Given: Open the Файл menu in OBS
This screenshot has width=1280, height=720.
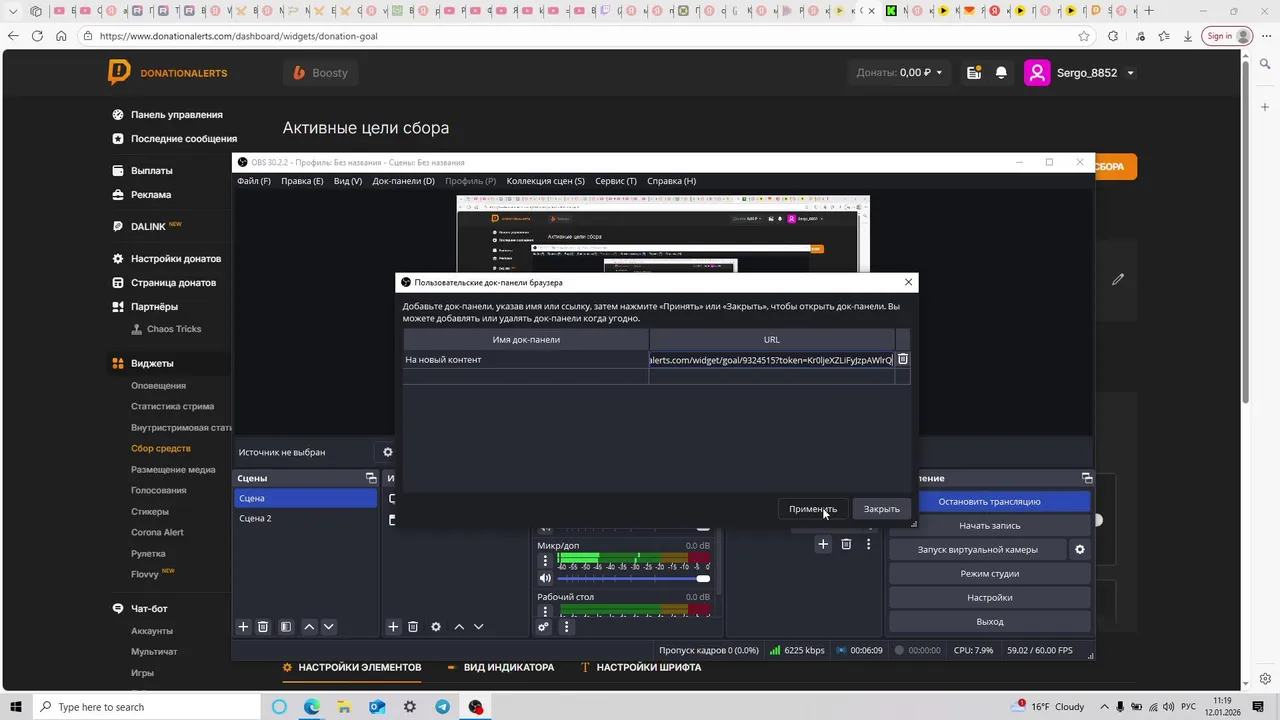Looking at the screenshot, I should click(254, 181).
